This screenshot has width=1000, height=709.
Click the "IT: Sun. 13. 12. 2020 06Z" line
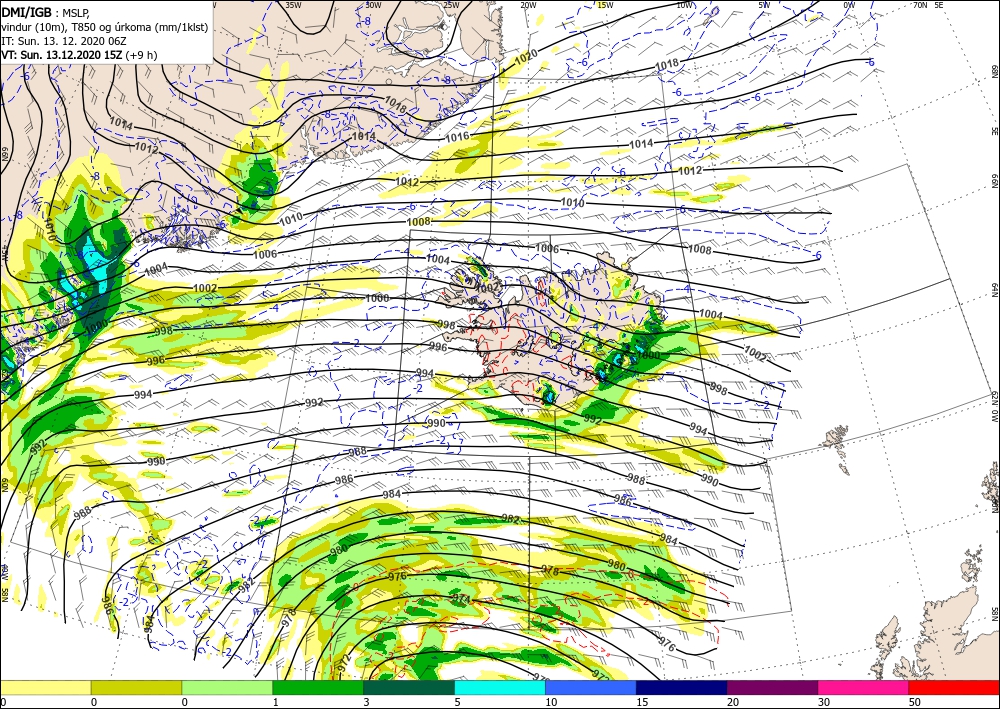tap(64, 41)
